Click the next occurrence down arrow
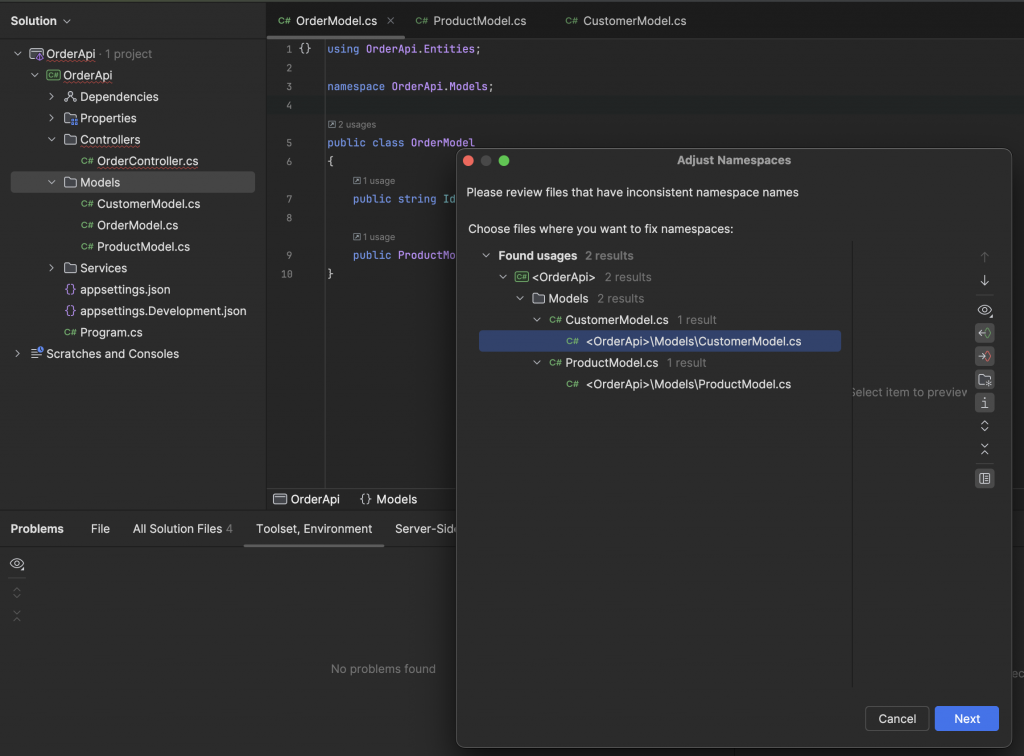The width and height of the screenshot is (1024, 756). pyautogui.click(x=985, y=281)
